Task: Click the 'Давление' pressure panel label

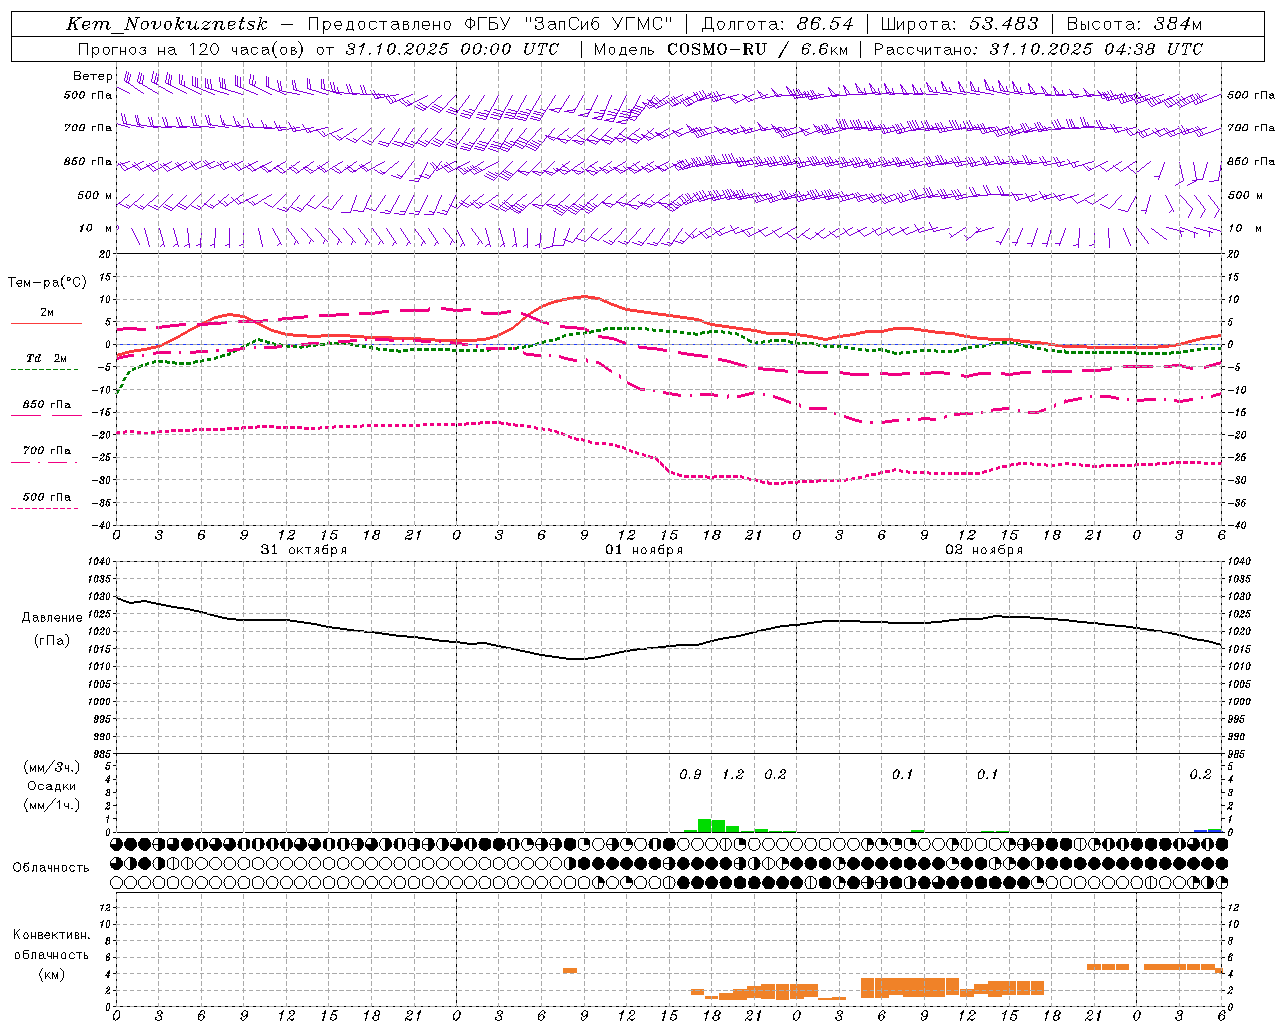Action: click(52, 618)
